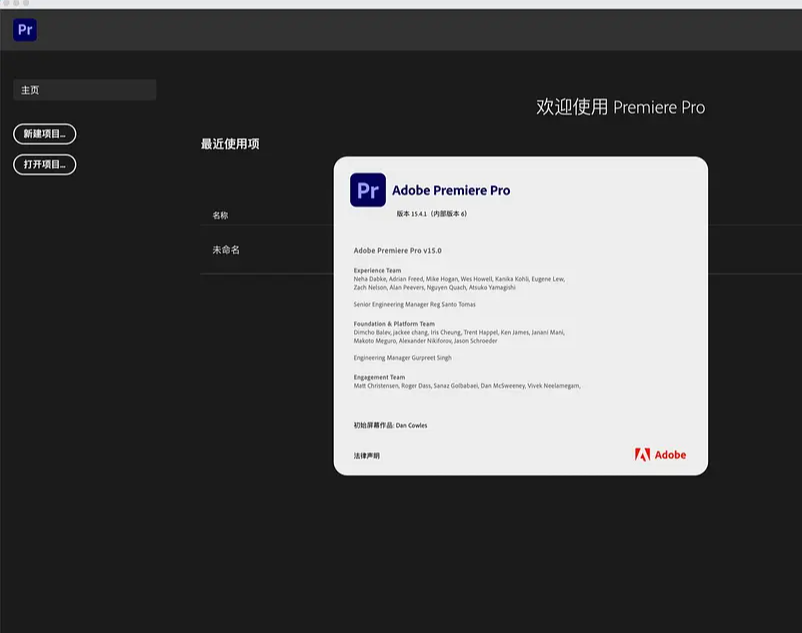The image size is (802, 633).
Task: Click the 打开项目 open project button
Action: 44,164
